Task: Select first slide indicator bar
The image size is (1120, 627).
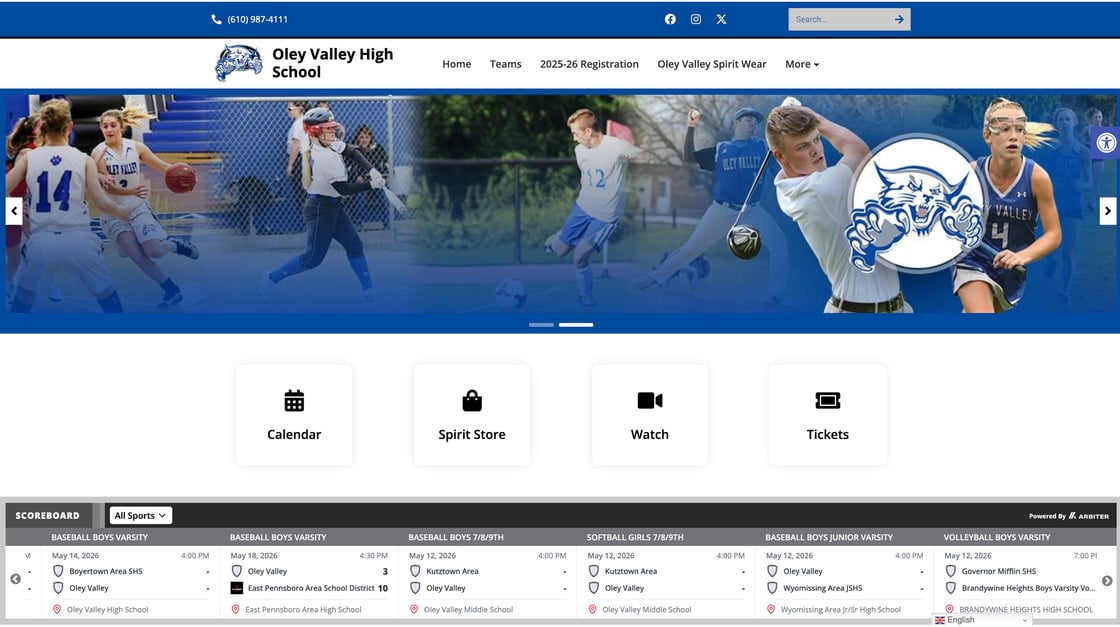Action: (541, 325)
